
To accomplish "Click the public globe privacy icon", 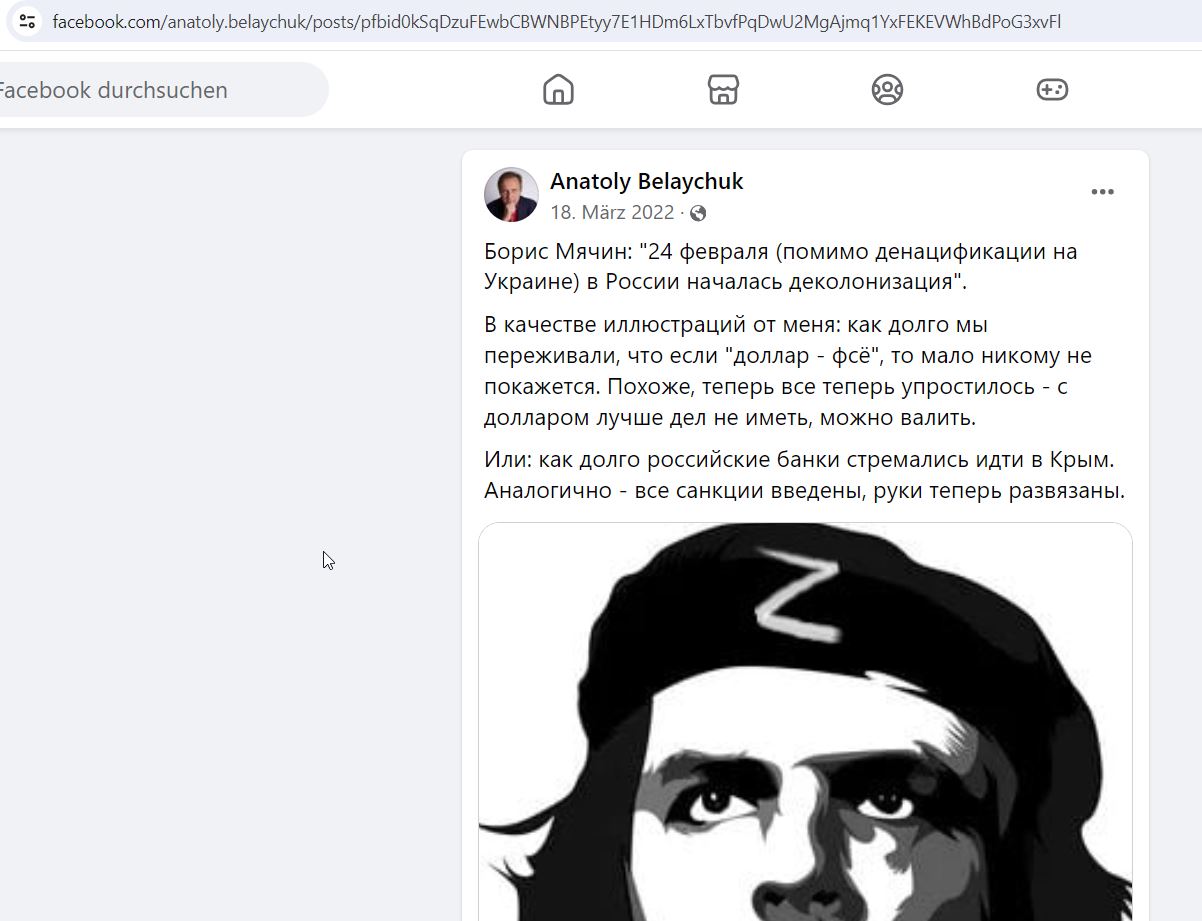I will [698, 213].
